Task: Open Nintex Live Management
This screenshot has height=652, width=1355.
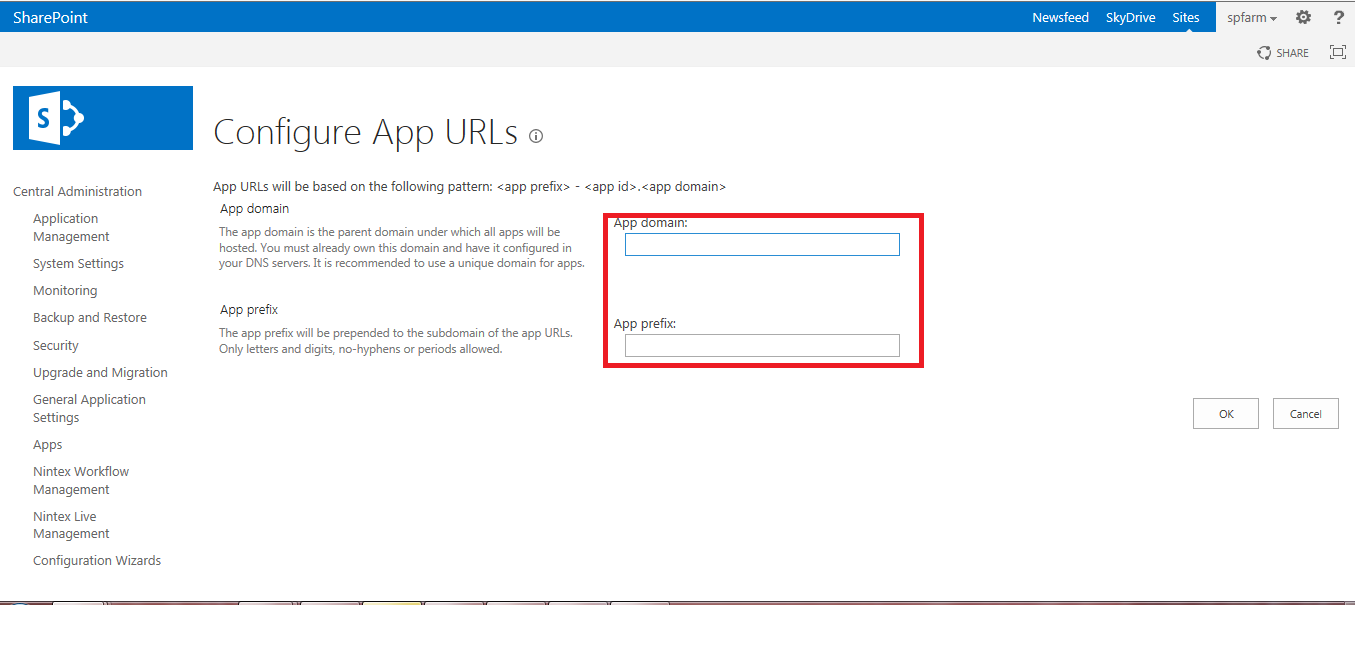Action: (x=71, y=524)
